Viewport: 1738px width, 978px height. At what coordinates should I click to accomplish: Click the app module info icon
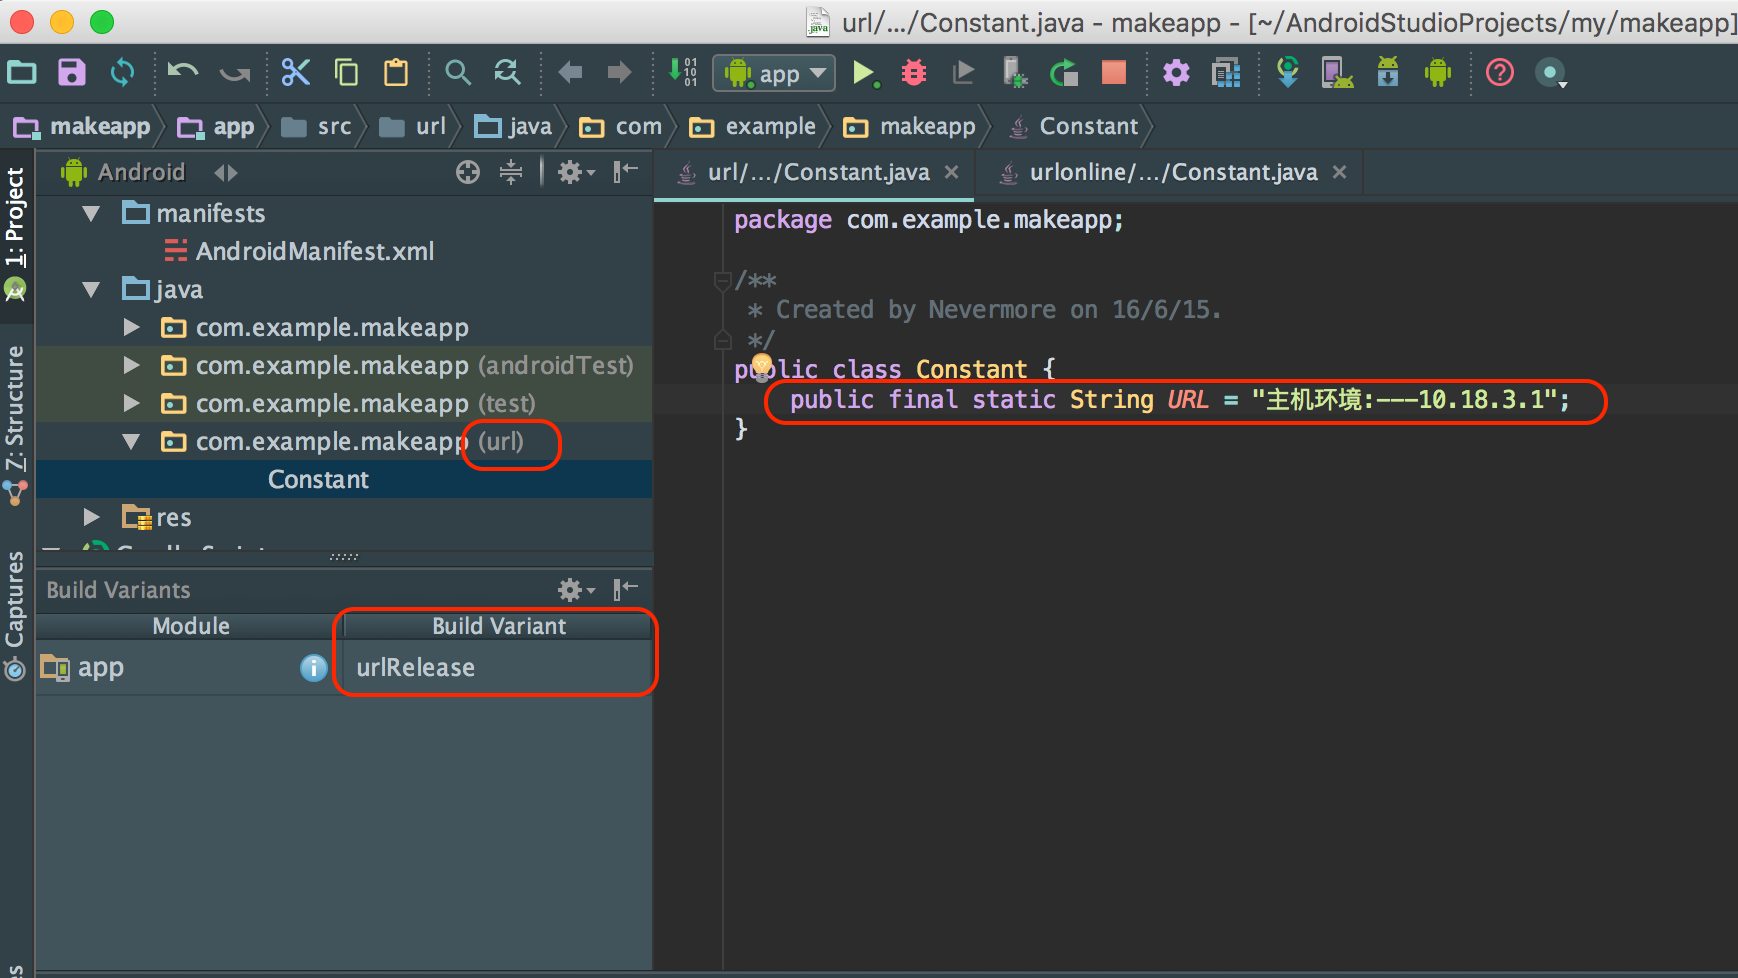tap(314, 667)
